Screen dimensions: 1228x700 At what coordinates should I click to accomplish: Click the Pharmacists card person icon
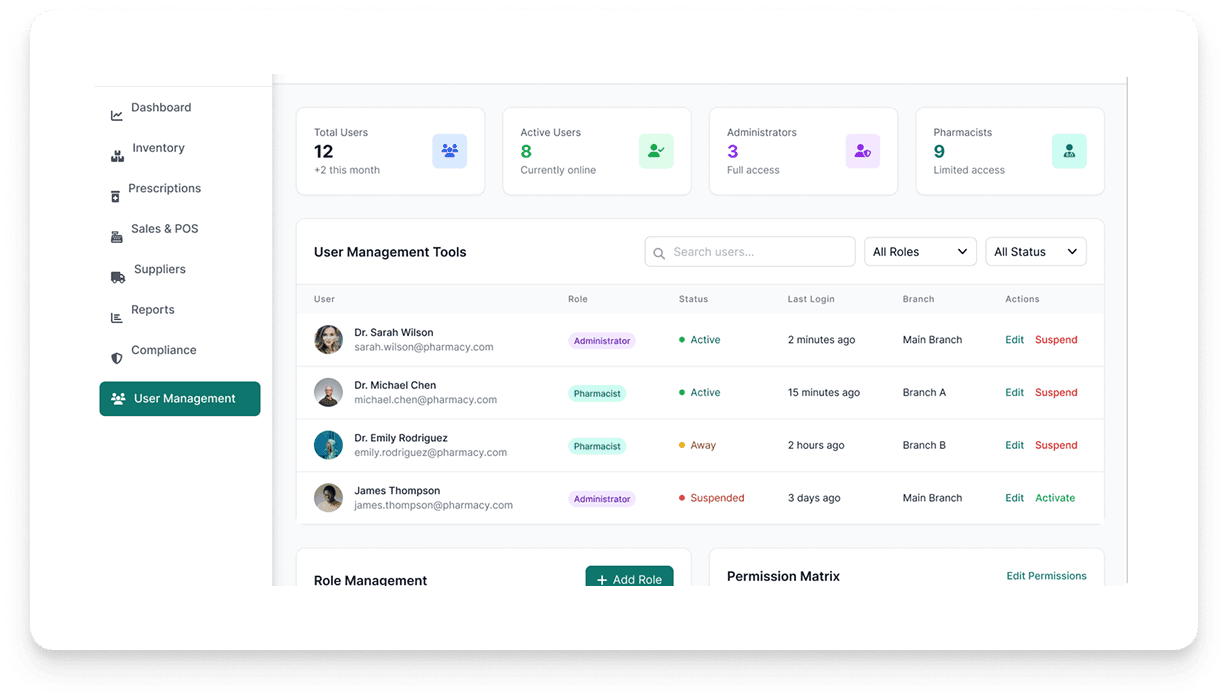[1069, 150]
